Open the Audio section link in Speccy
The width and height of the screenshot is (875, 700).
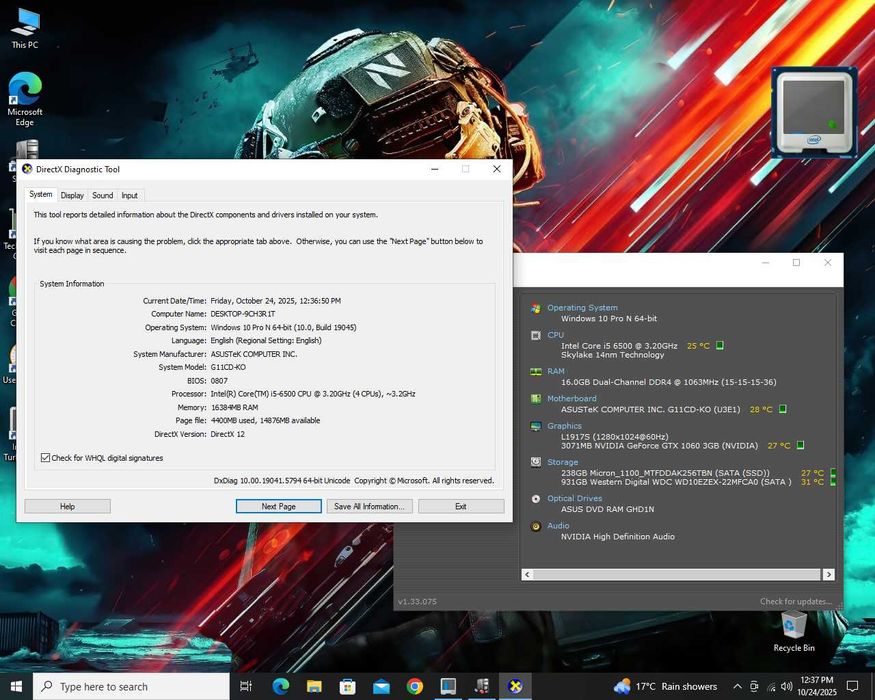coord(558,526)
